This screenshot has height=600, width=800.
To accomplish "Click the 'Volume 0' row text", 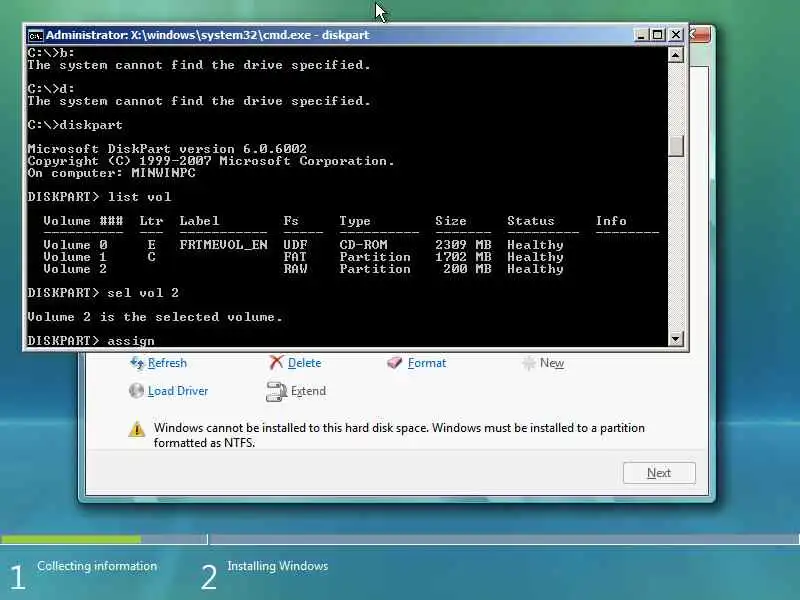I will [x=75, y=245].
